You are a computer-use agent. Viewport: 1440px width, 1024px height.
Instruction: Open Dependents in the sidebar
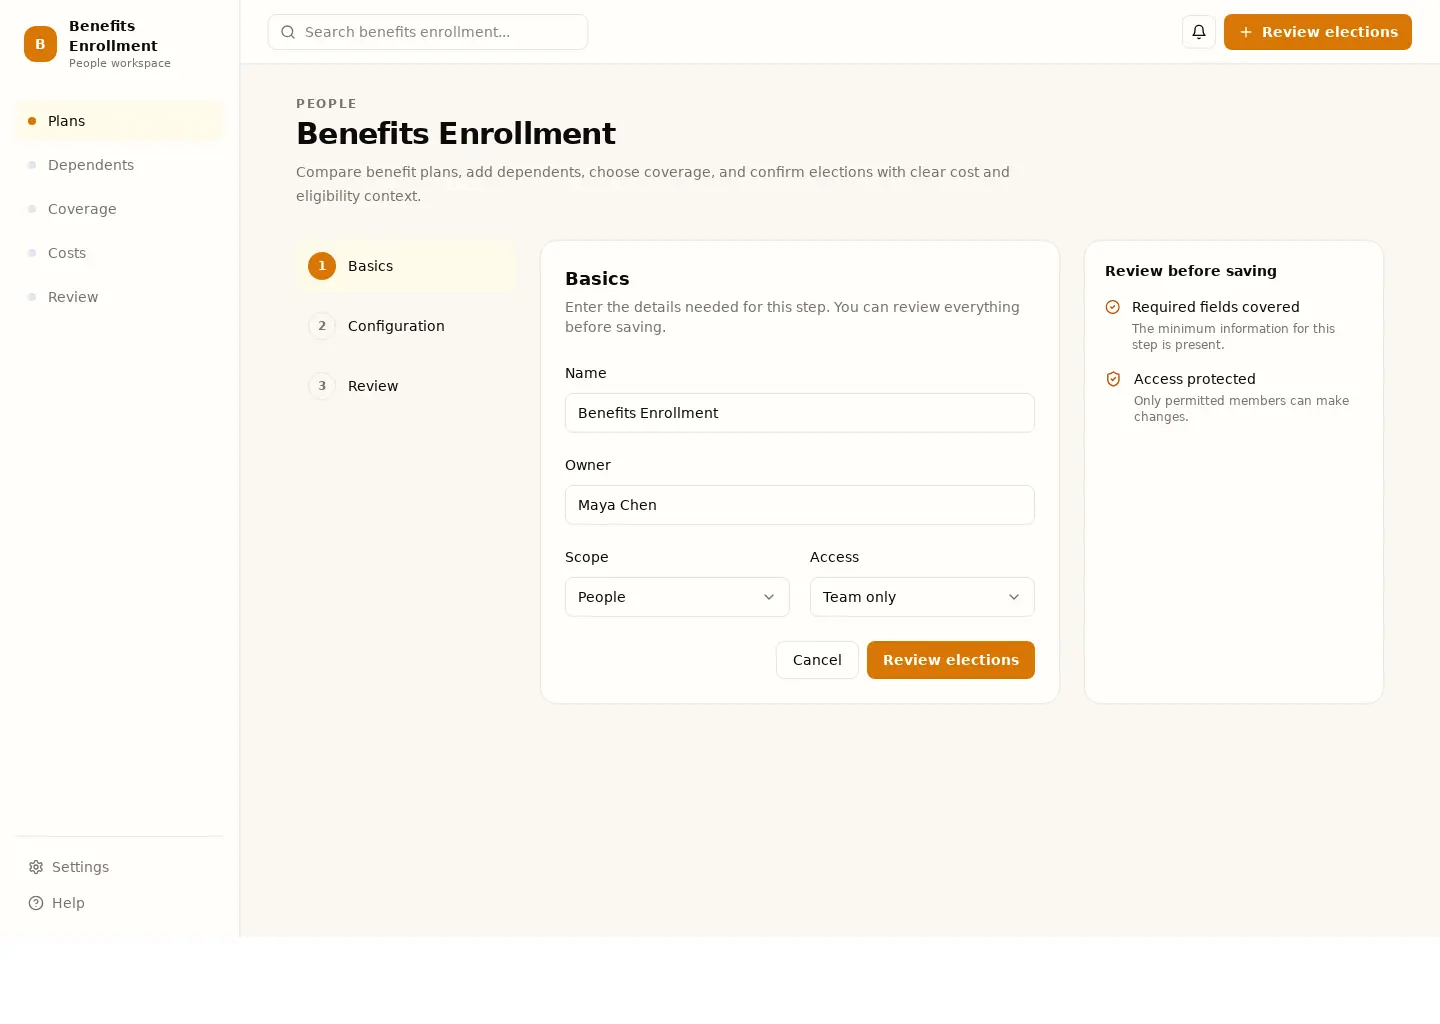(x=119, y=165)
